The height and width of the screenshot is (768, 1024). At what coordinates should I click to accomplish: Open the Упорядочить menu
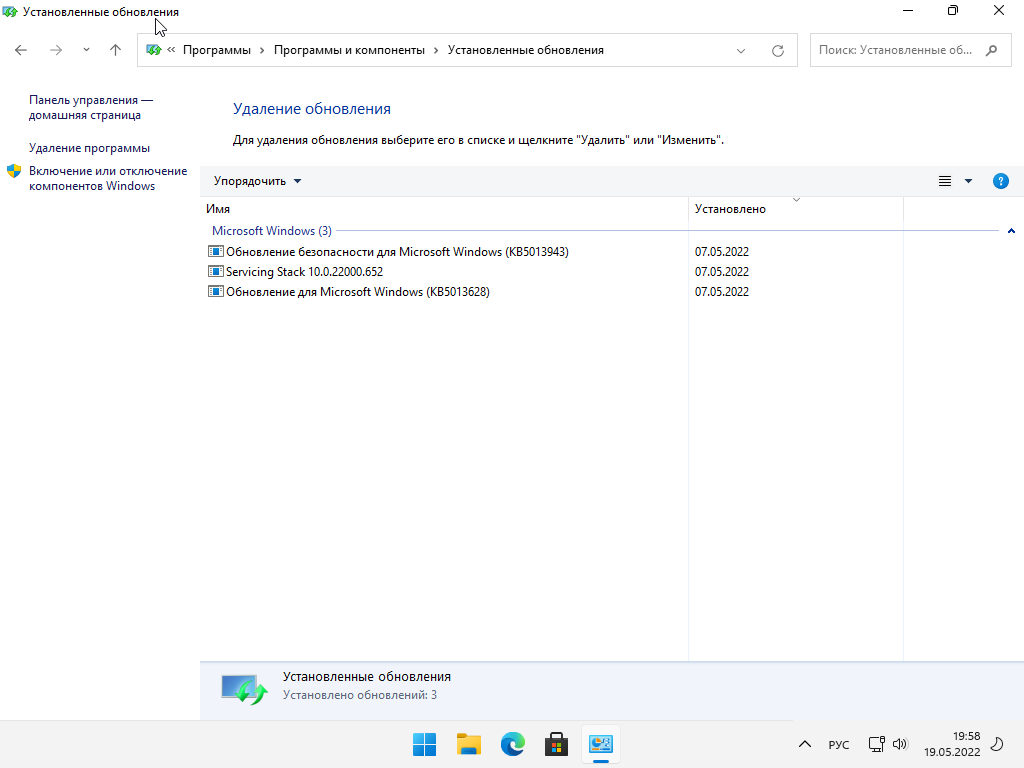click(x=257, y=181)
